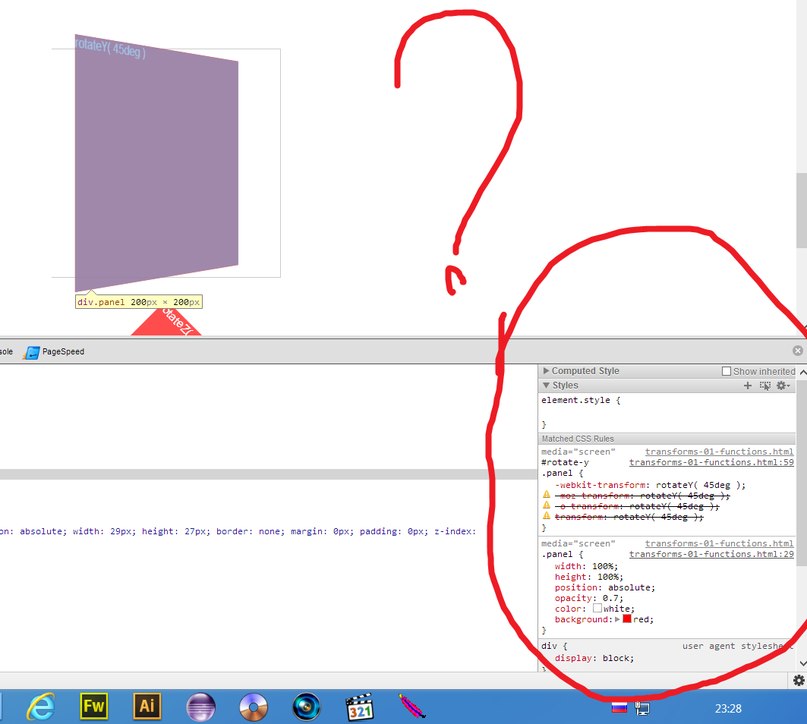Screen dimensions: 807x724
Task: Collapse the Styles section
Action: (546, 385)
